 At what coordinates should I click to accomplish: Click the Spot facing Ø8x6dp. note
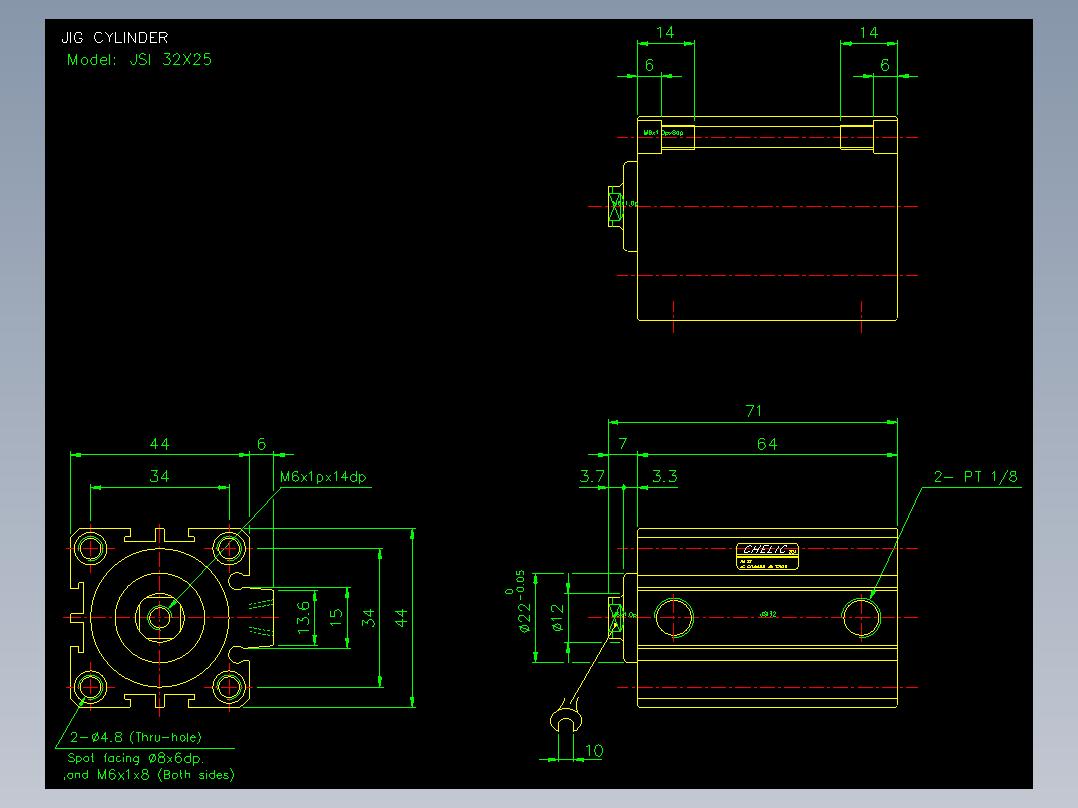pyautogui.click(x=135, y=758)
